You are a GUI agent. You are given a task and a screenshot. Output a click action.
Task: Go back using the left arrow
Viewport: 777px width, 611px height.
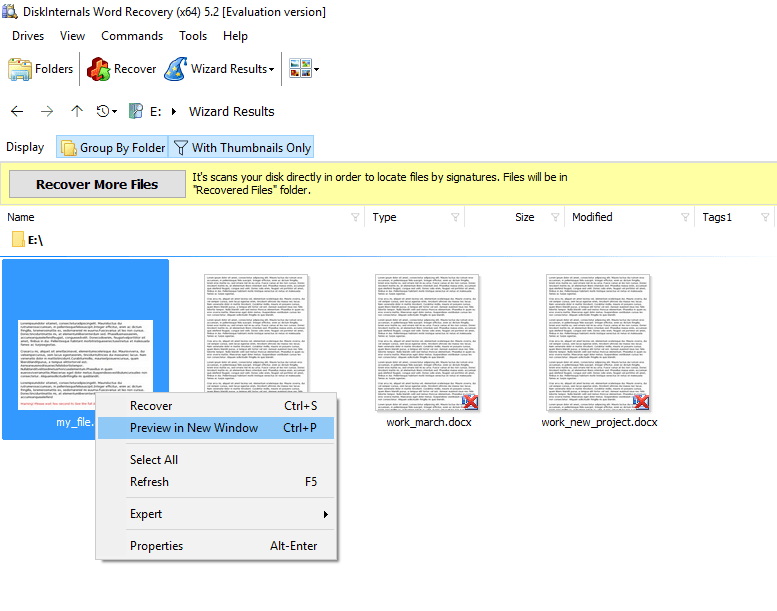coord(17,111)
